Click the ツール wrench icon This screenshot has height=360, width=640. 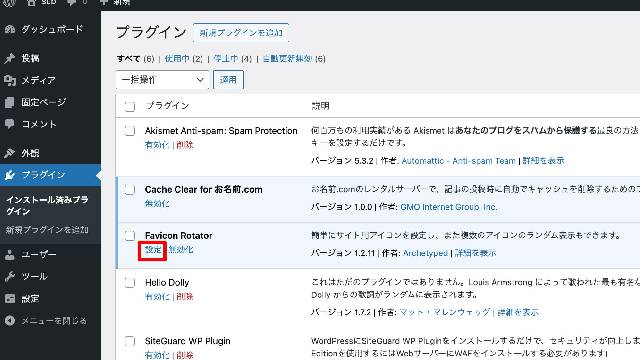(x=10, y=277)
